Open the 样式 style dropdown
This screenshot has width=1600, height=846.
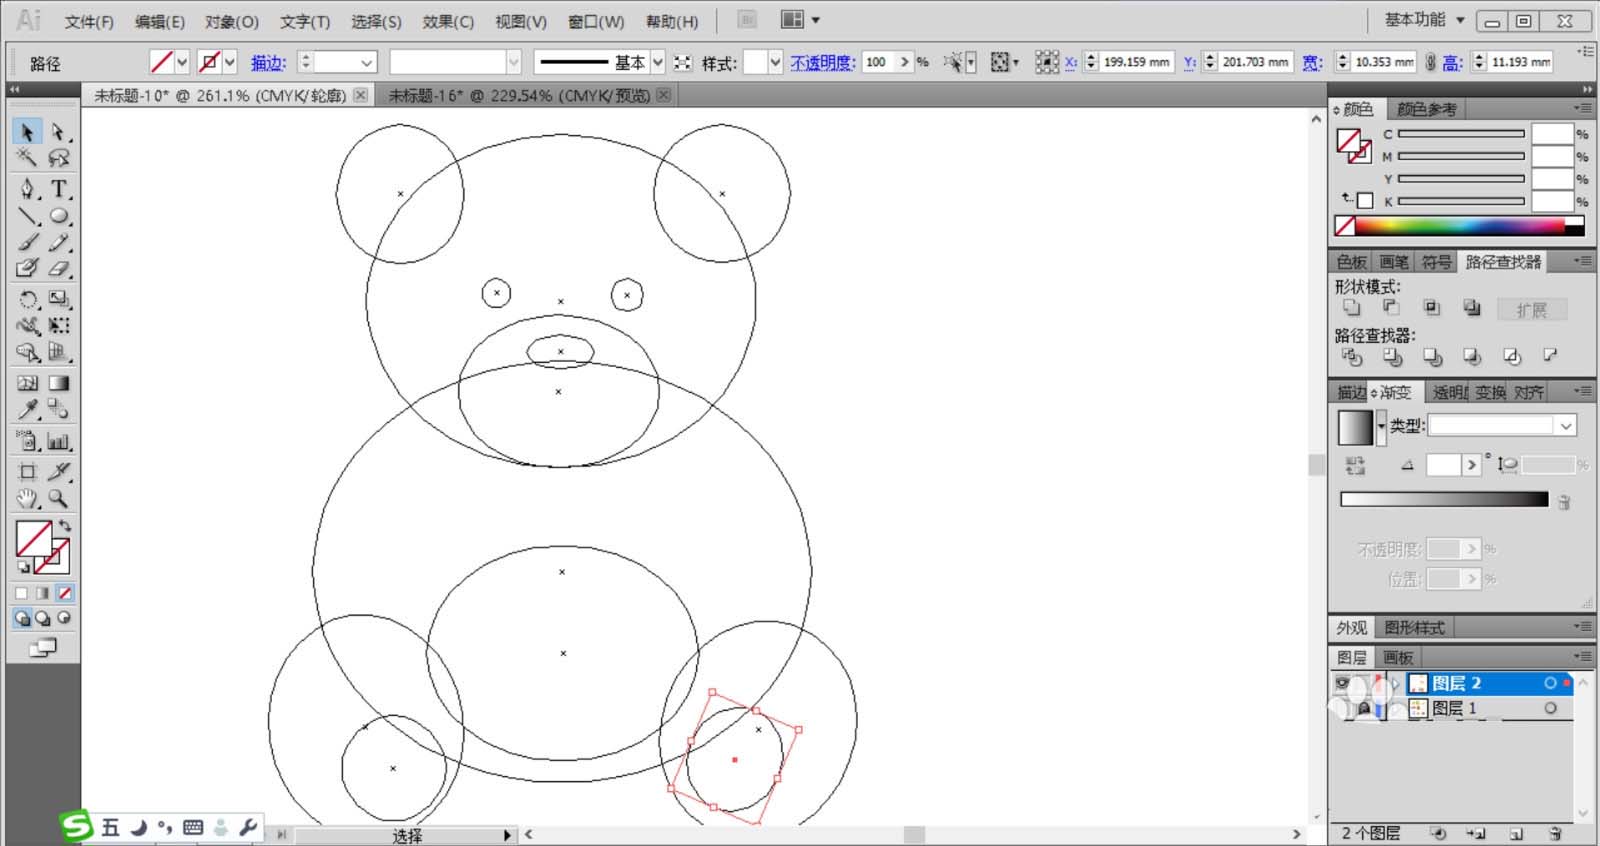pyautogui.click(x=775, y=62)
